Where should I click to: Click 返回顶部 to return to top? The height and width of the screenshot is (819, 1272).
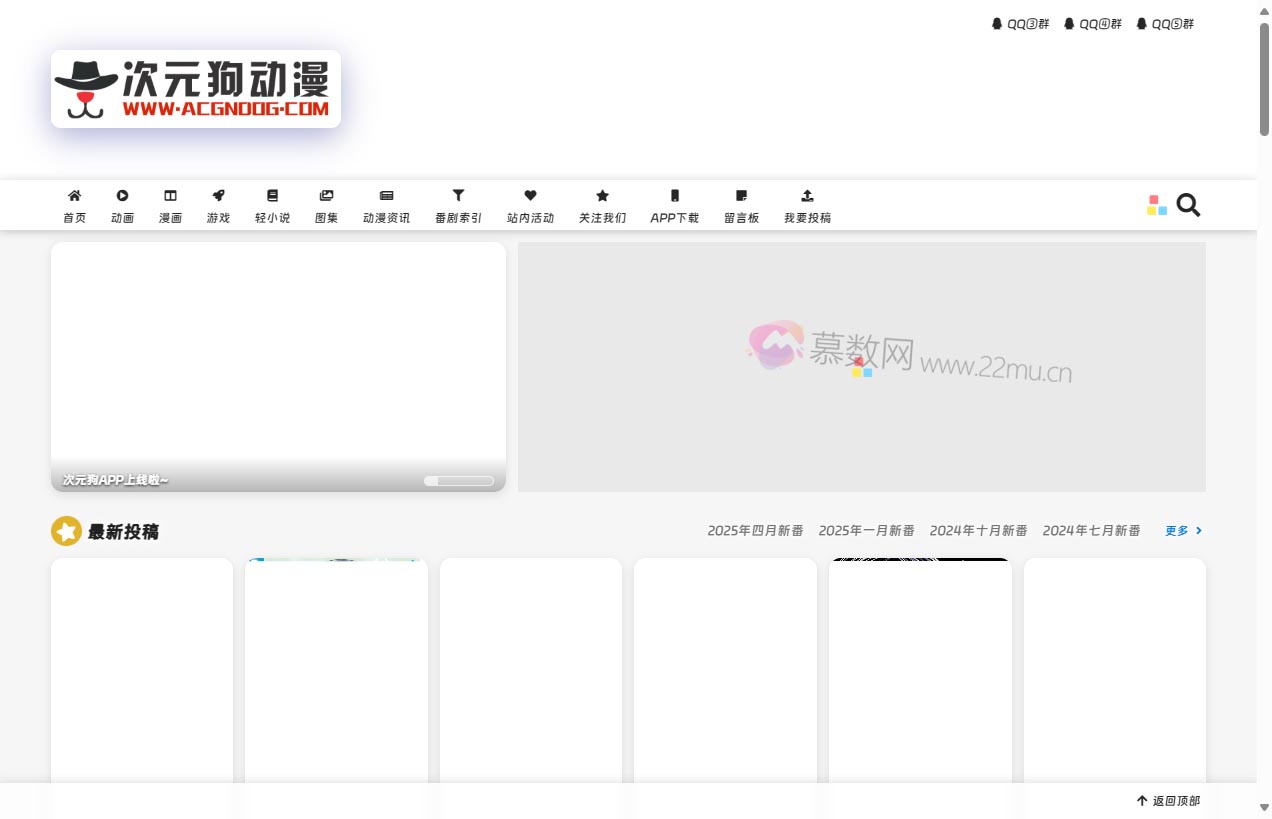click(x=1169, y=801)
